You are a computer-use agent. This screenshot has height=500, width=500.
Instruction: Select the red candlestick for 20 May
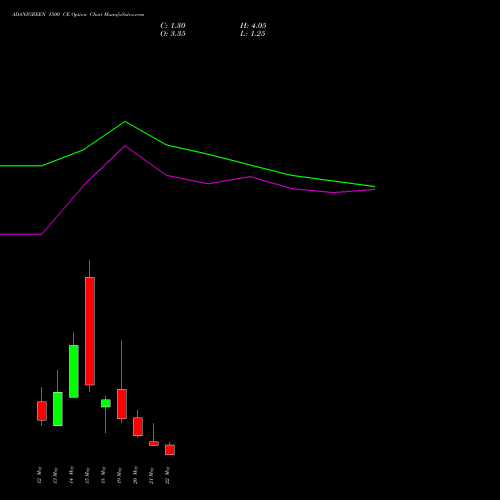tap(138, 426)
